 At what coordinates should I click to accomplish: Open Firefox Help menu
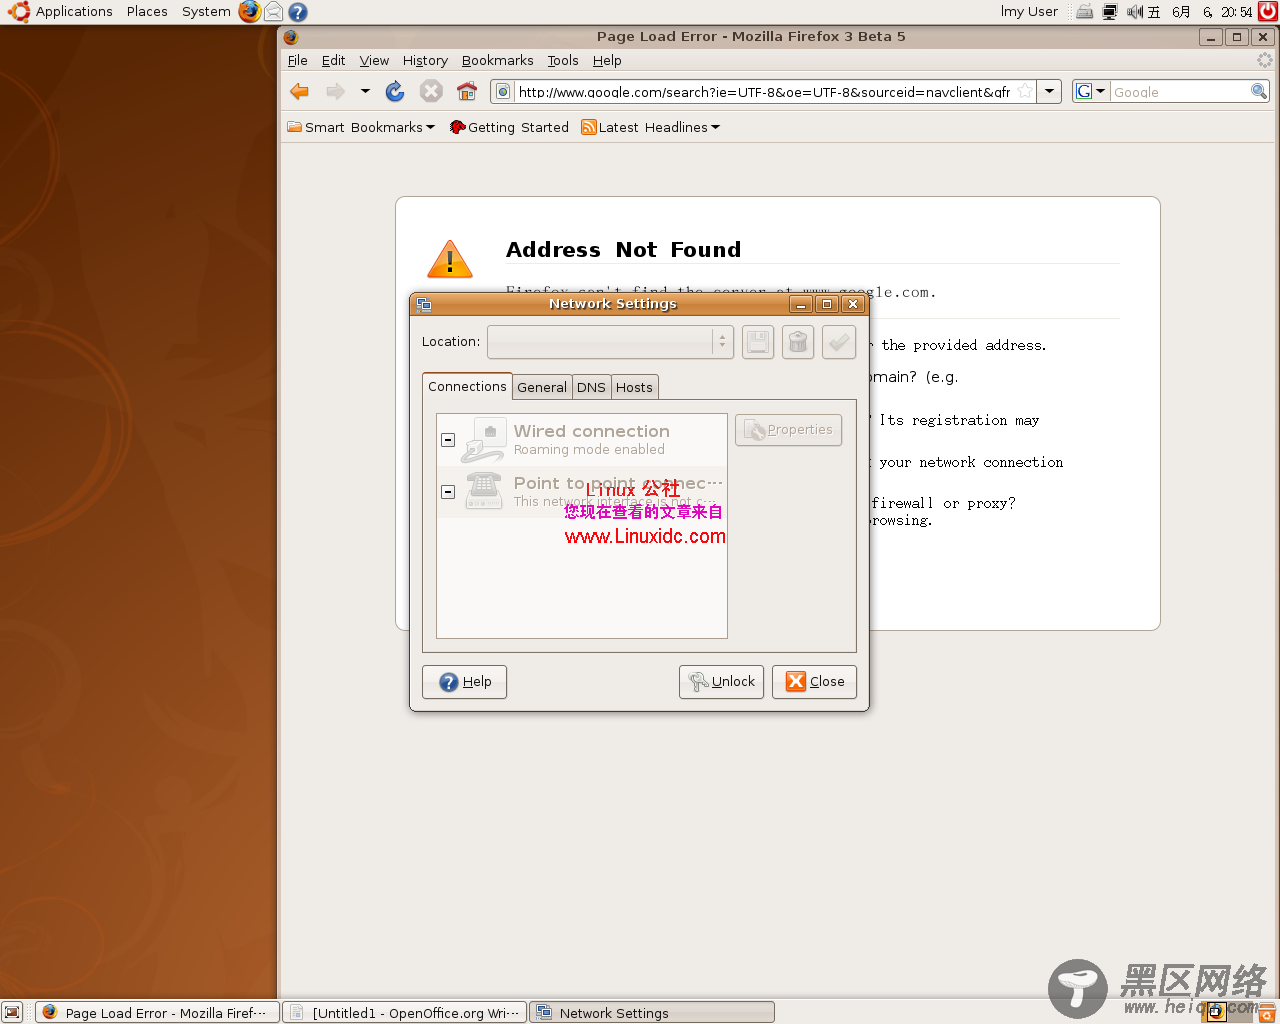(607, 60)
